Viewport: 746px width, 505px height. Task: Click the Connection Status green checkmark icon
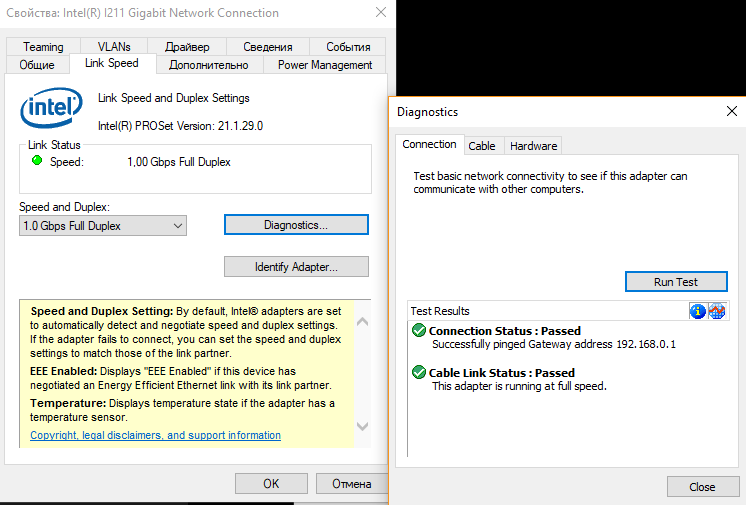click(x=419, y=331)
